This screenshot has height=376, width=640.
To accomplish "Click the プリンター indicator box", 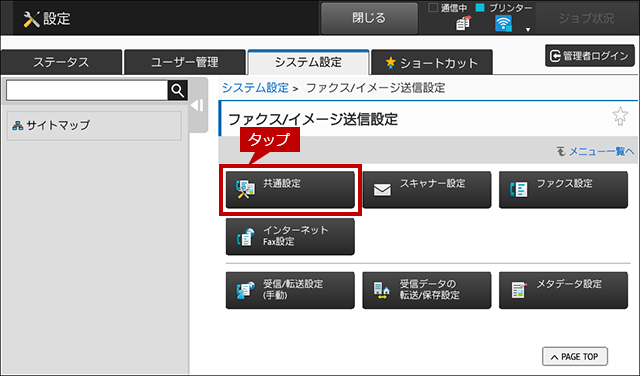I will click(x=480, y=7).
